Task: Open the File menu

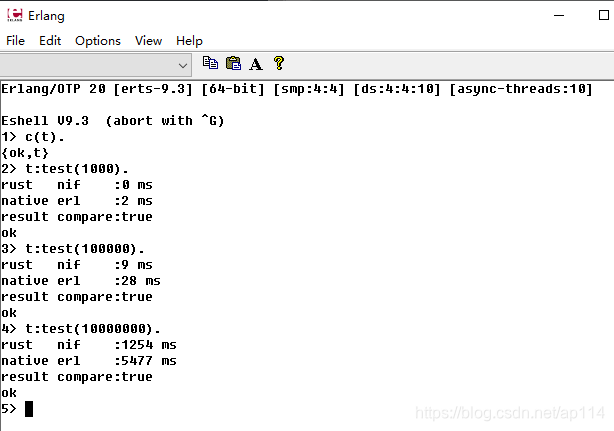Action: tap(15, 41)
